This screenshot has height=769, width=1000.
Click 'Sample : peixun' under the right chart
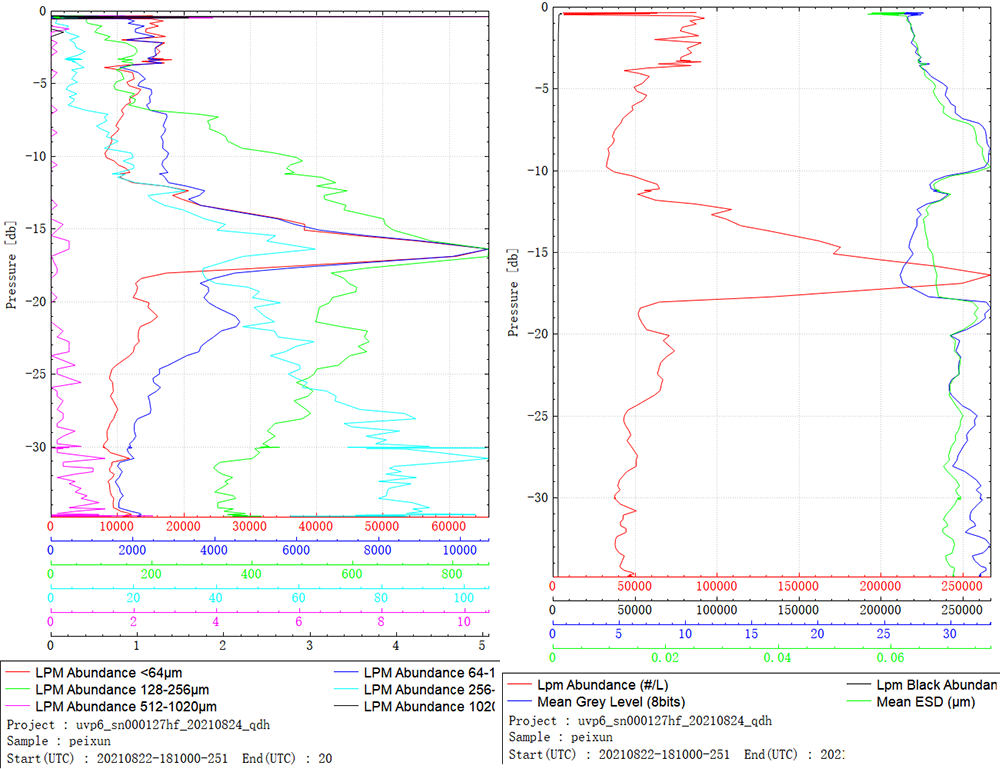tap(561, 736)
